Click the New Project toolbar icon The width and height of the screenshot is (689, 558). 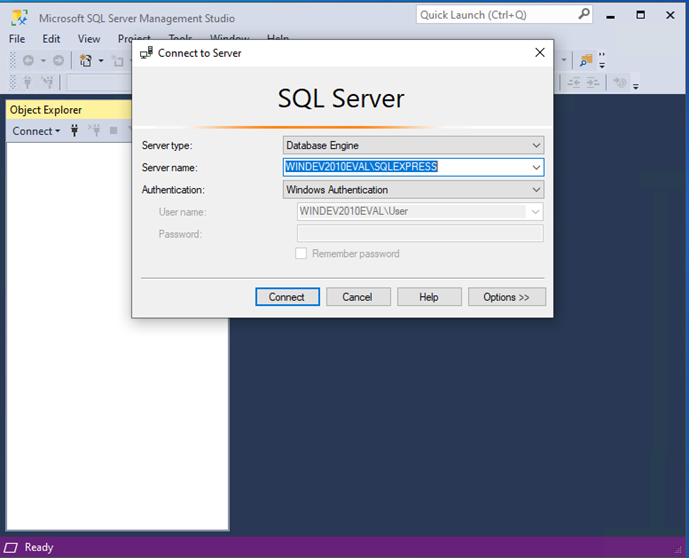[85, 60]
